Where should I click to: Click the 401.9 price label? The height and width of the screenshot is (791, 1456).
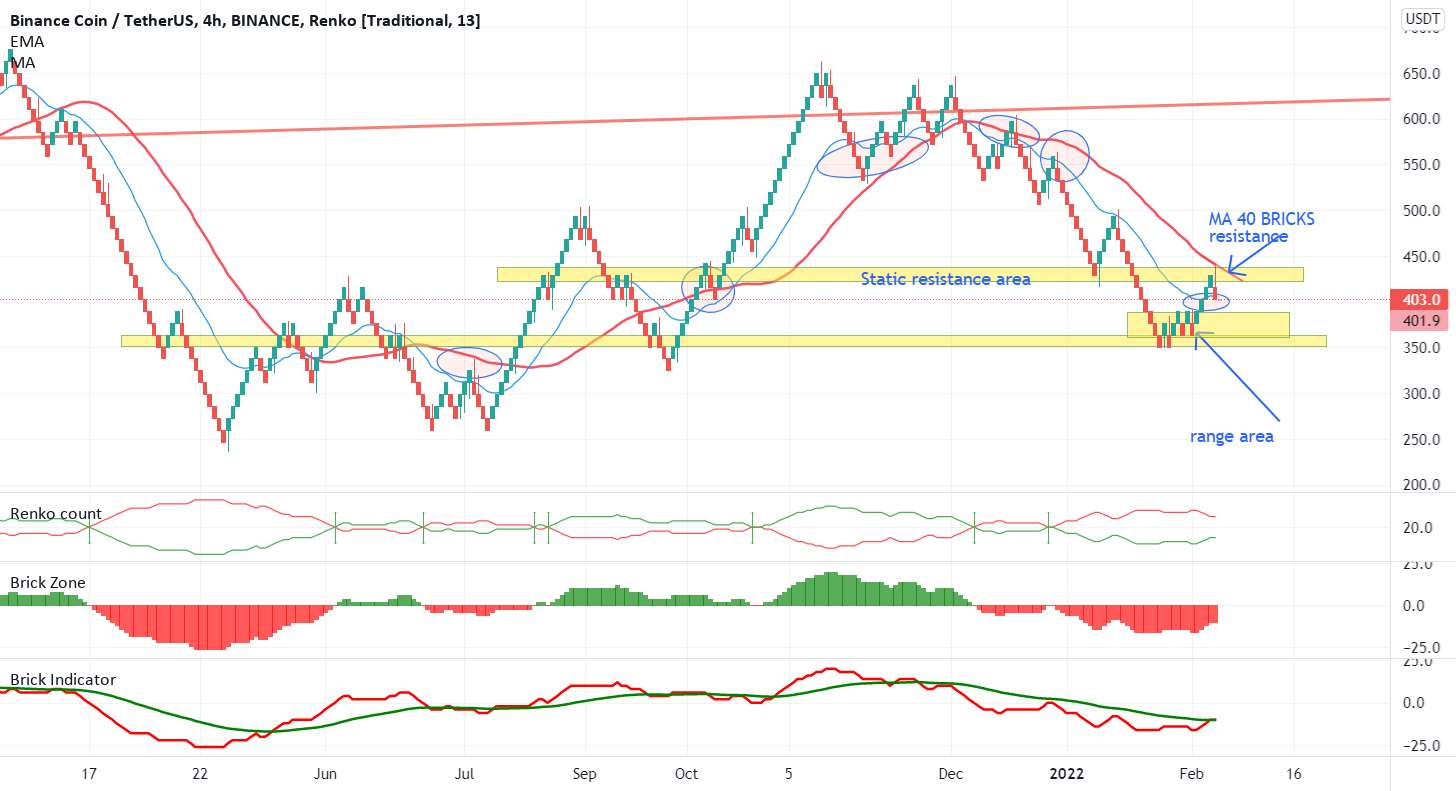[1420, 320]
